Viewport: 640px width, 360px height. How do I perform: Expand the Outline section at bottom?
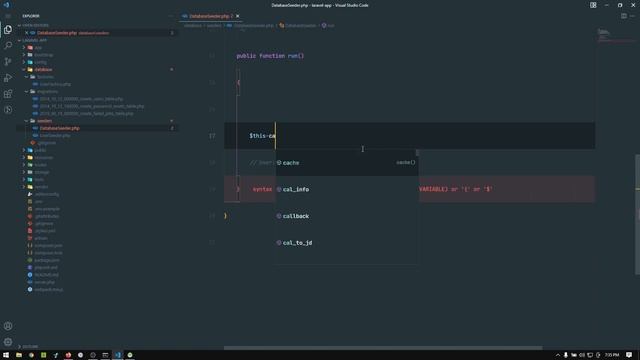[29, 346]
